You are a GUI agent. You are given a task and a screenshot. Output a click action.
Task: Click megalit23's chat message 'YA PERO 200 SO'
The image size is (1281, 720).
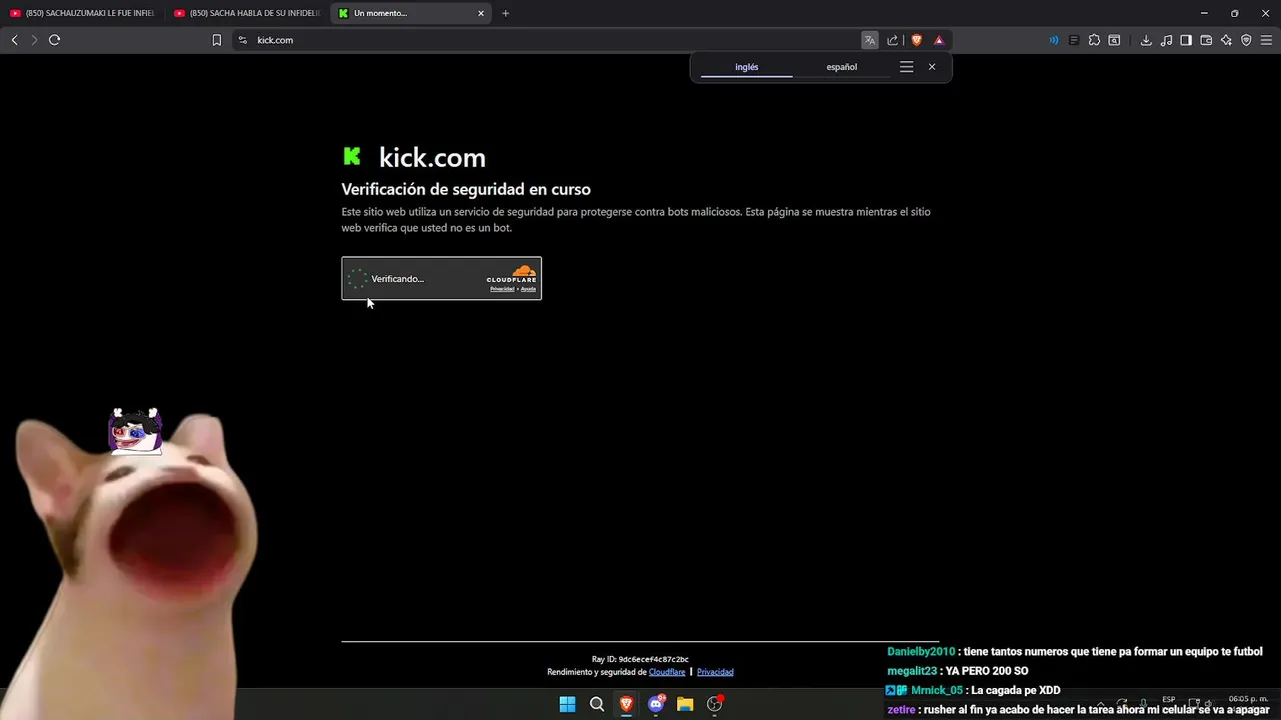coord(958,671)
